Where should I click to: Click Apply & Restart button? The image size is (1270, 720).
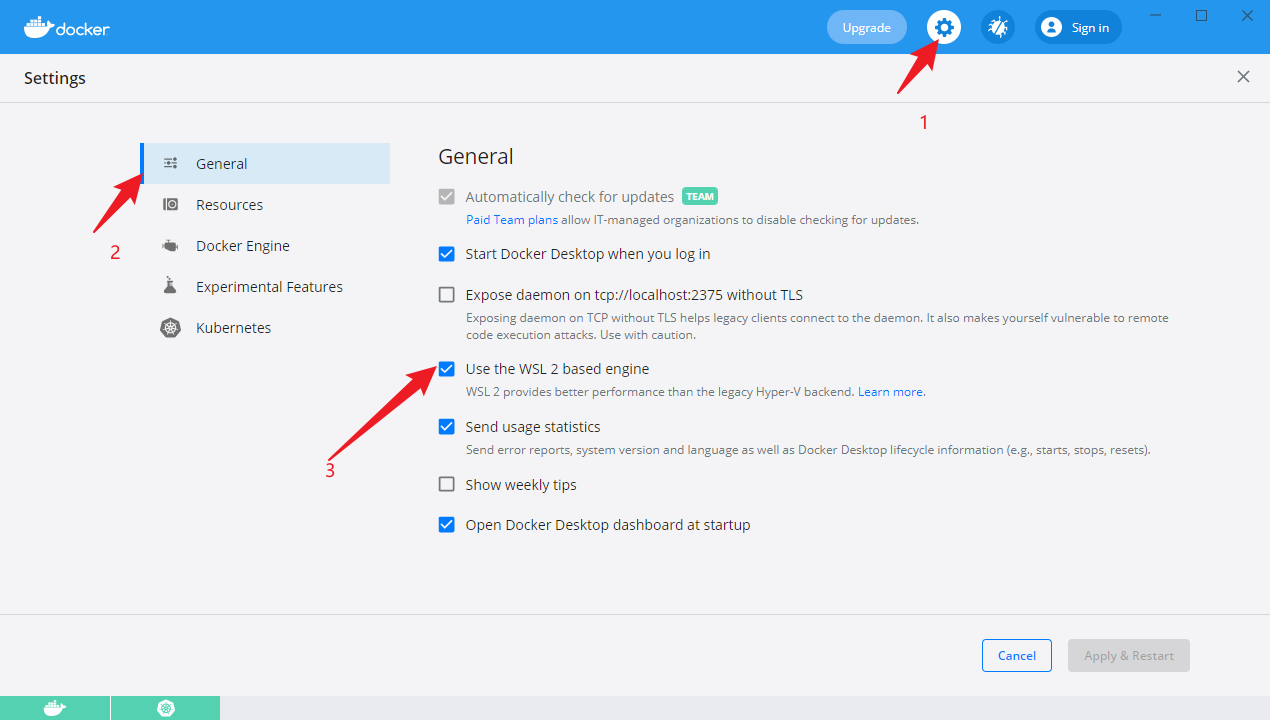tap(1129, 655)
